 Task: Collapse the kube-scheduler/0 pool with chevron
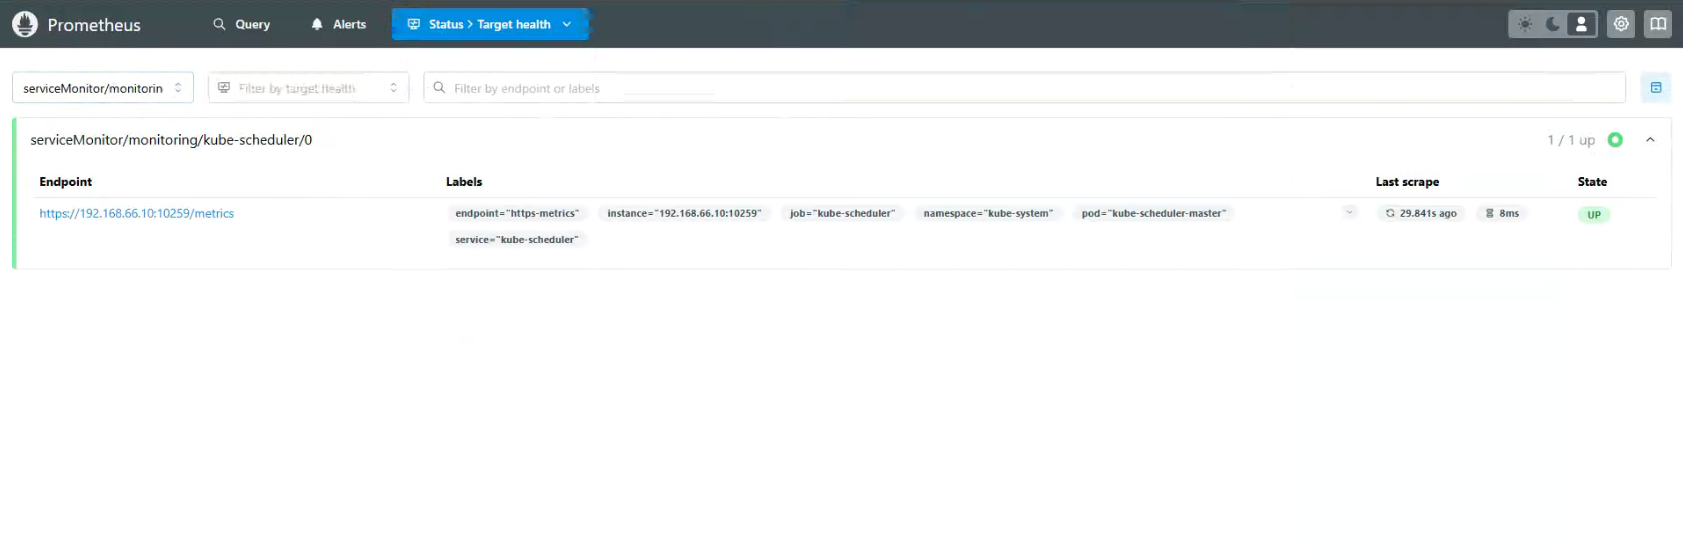pyautogui.click(x=1650, y=140)
